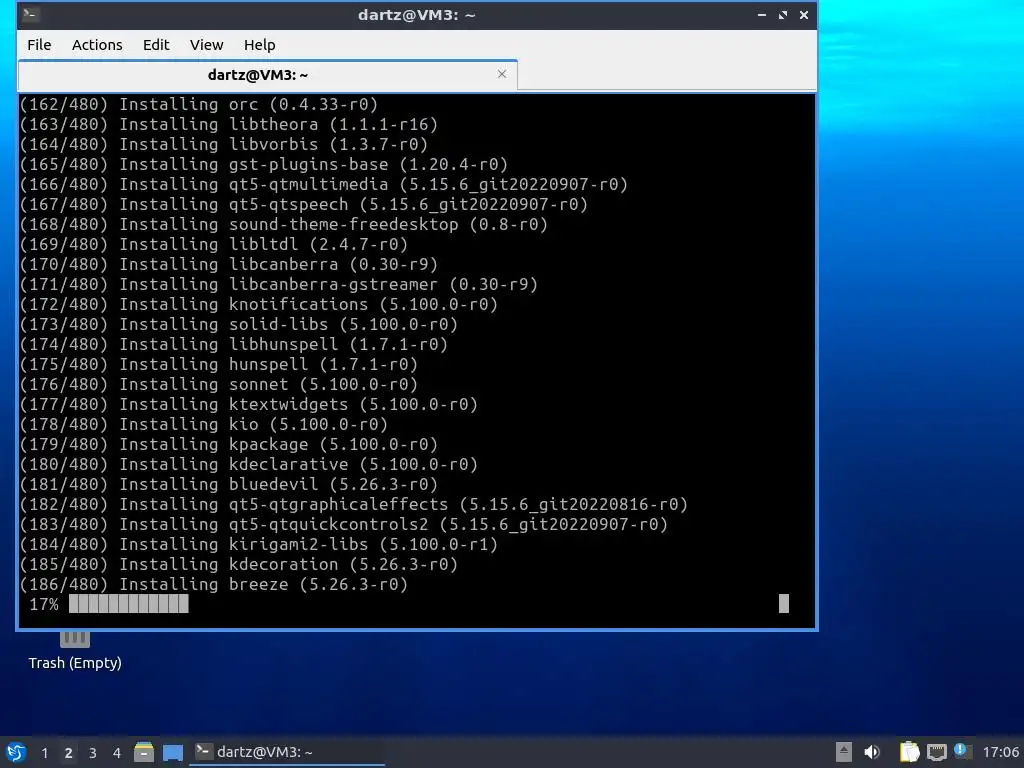1024x768 pixels.
Task: Open the removable media eject icon
Action: pos(844,752)
